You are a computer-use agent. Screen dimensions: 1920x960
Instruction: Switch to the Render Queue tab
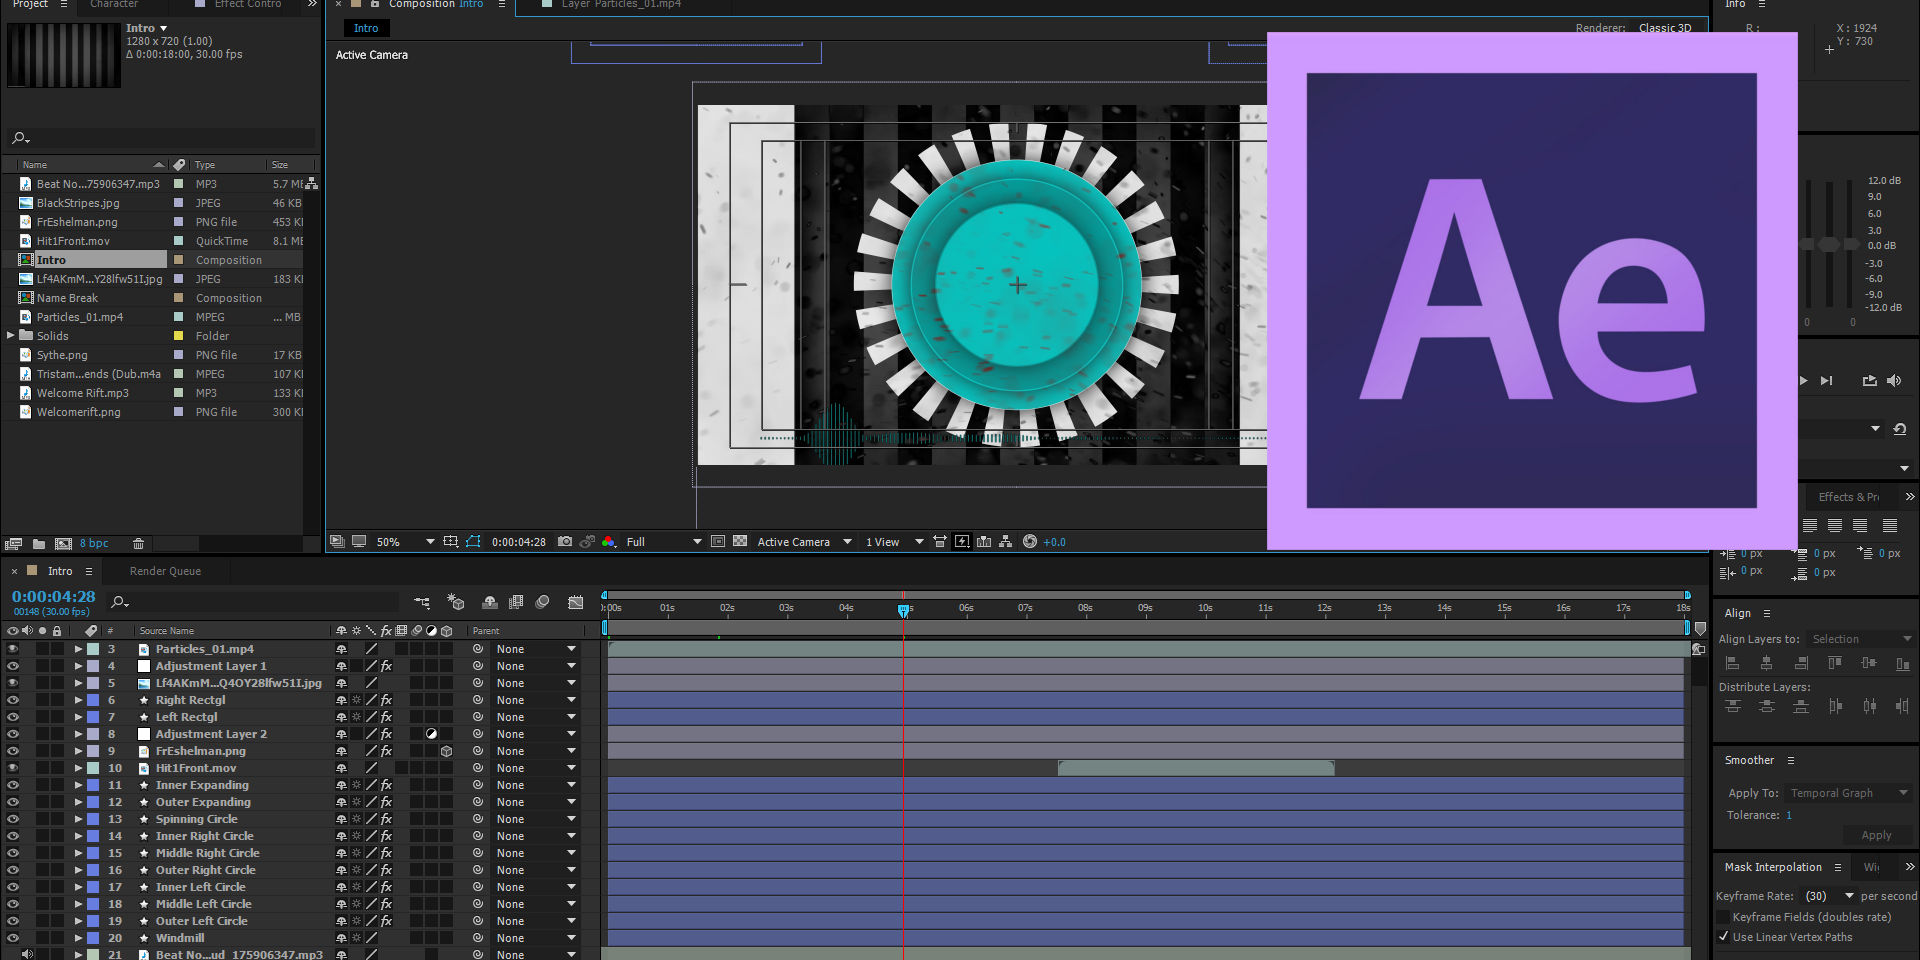(165, 571)
